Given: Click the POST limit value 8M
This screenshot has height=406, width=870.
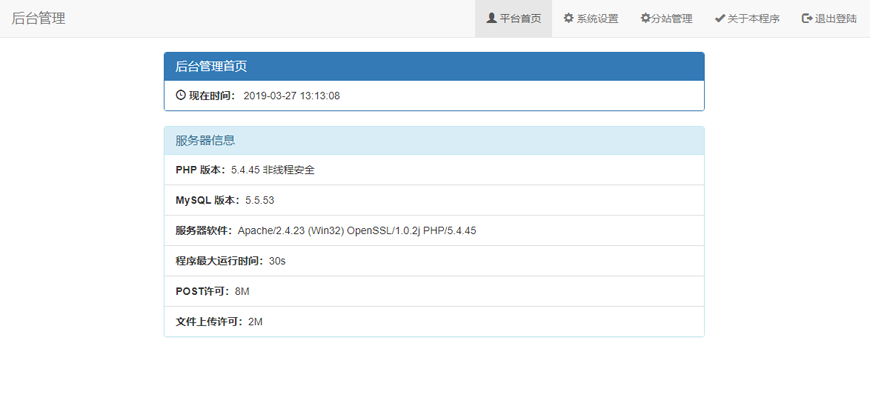Looking at the screenshot, I should [x=242, y=291].
